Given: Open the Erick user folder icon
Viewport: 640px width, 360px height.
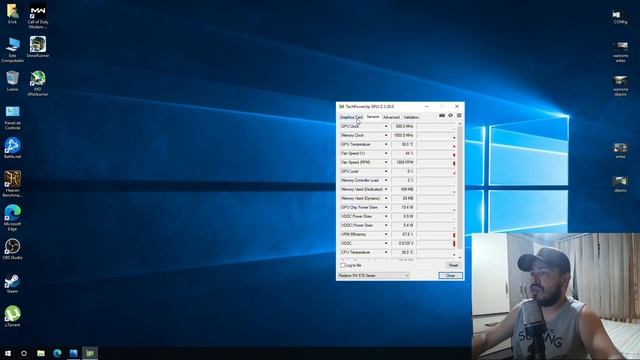Looking at the screenshot, I should tap(12, 13).
